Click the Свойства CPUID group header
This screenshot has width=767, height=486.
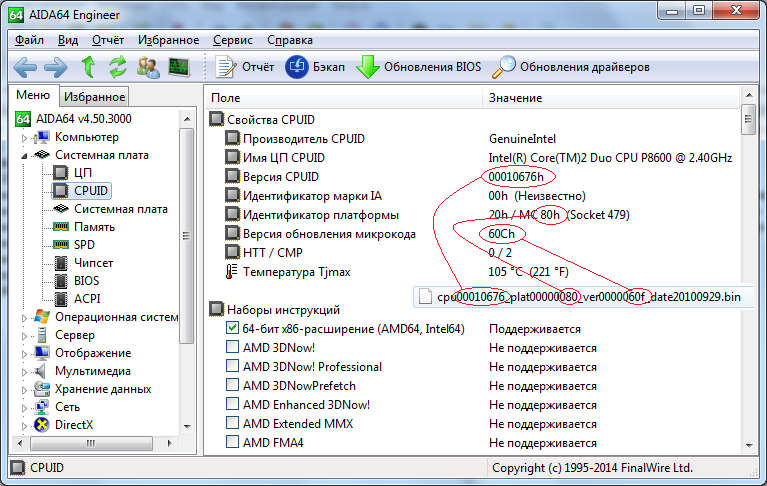tap(271, 119)
